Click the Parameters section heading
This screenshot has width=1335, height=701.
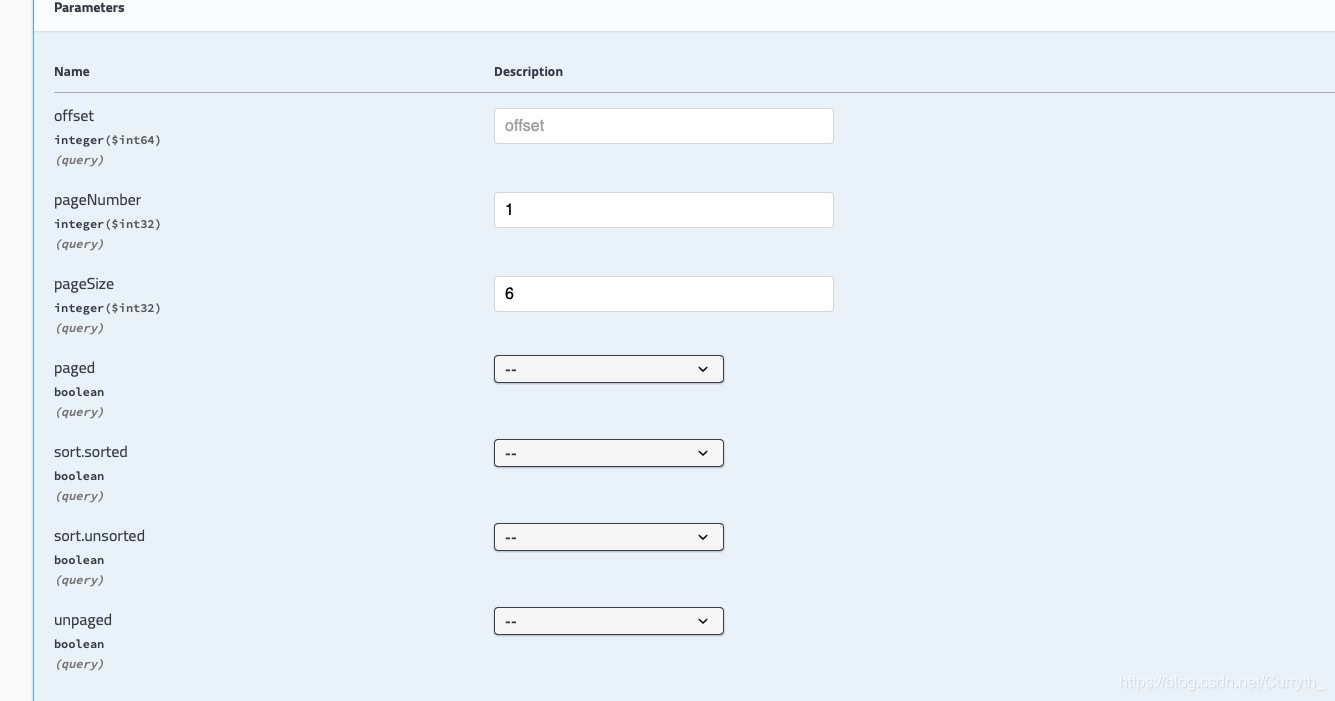pyautogui.click(x=89, y=8)
